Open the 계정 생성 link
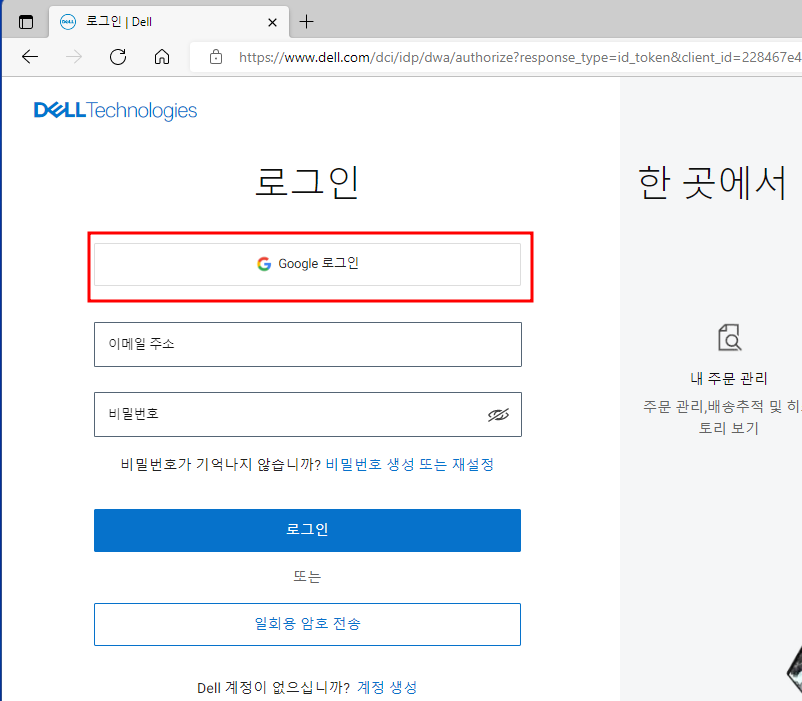This screenshot has width=802, height=701. (387, 687)
